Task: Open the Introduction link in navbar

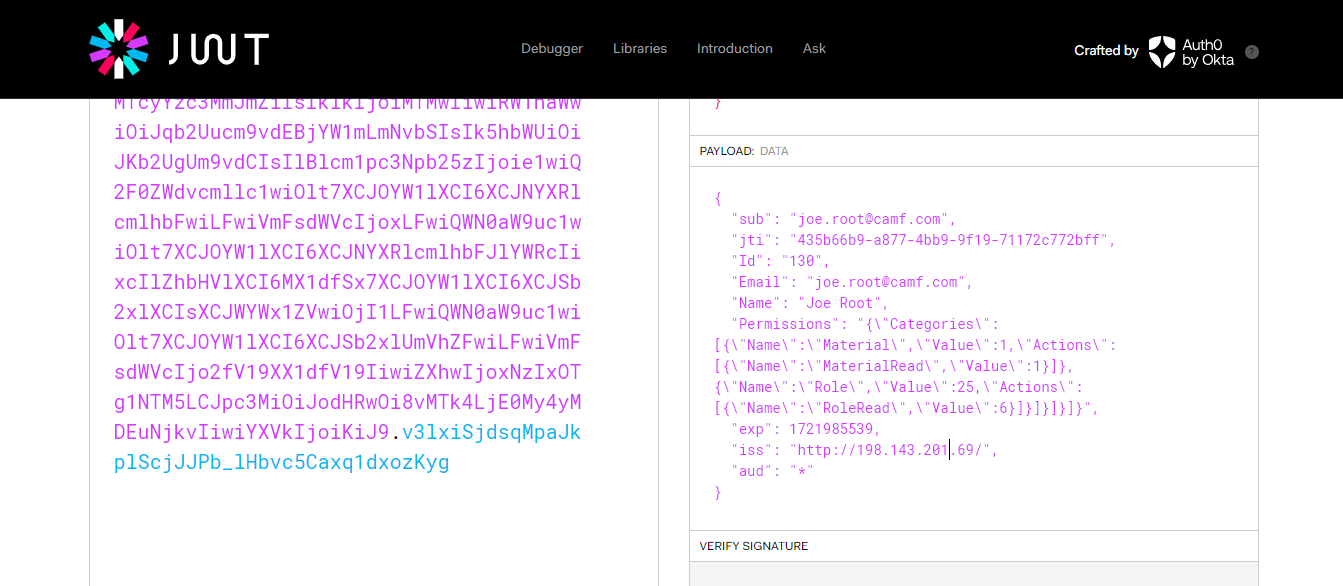Action: coord(735,49)
